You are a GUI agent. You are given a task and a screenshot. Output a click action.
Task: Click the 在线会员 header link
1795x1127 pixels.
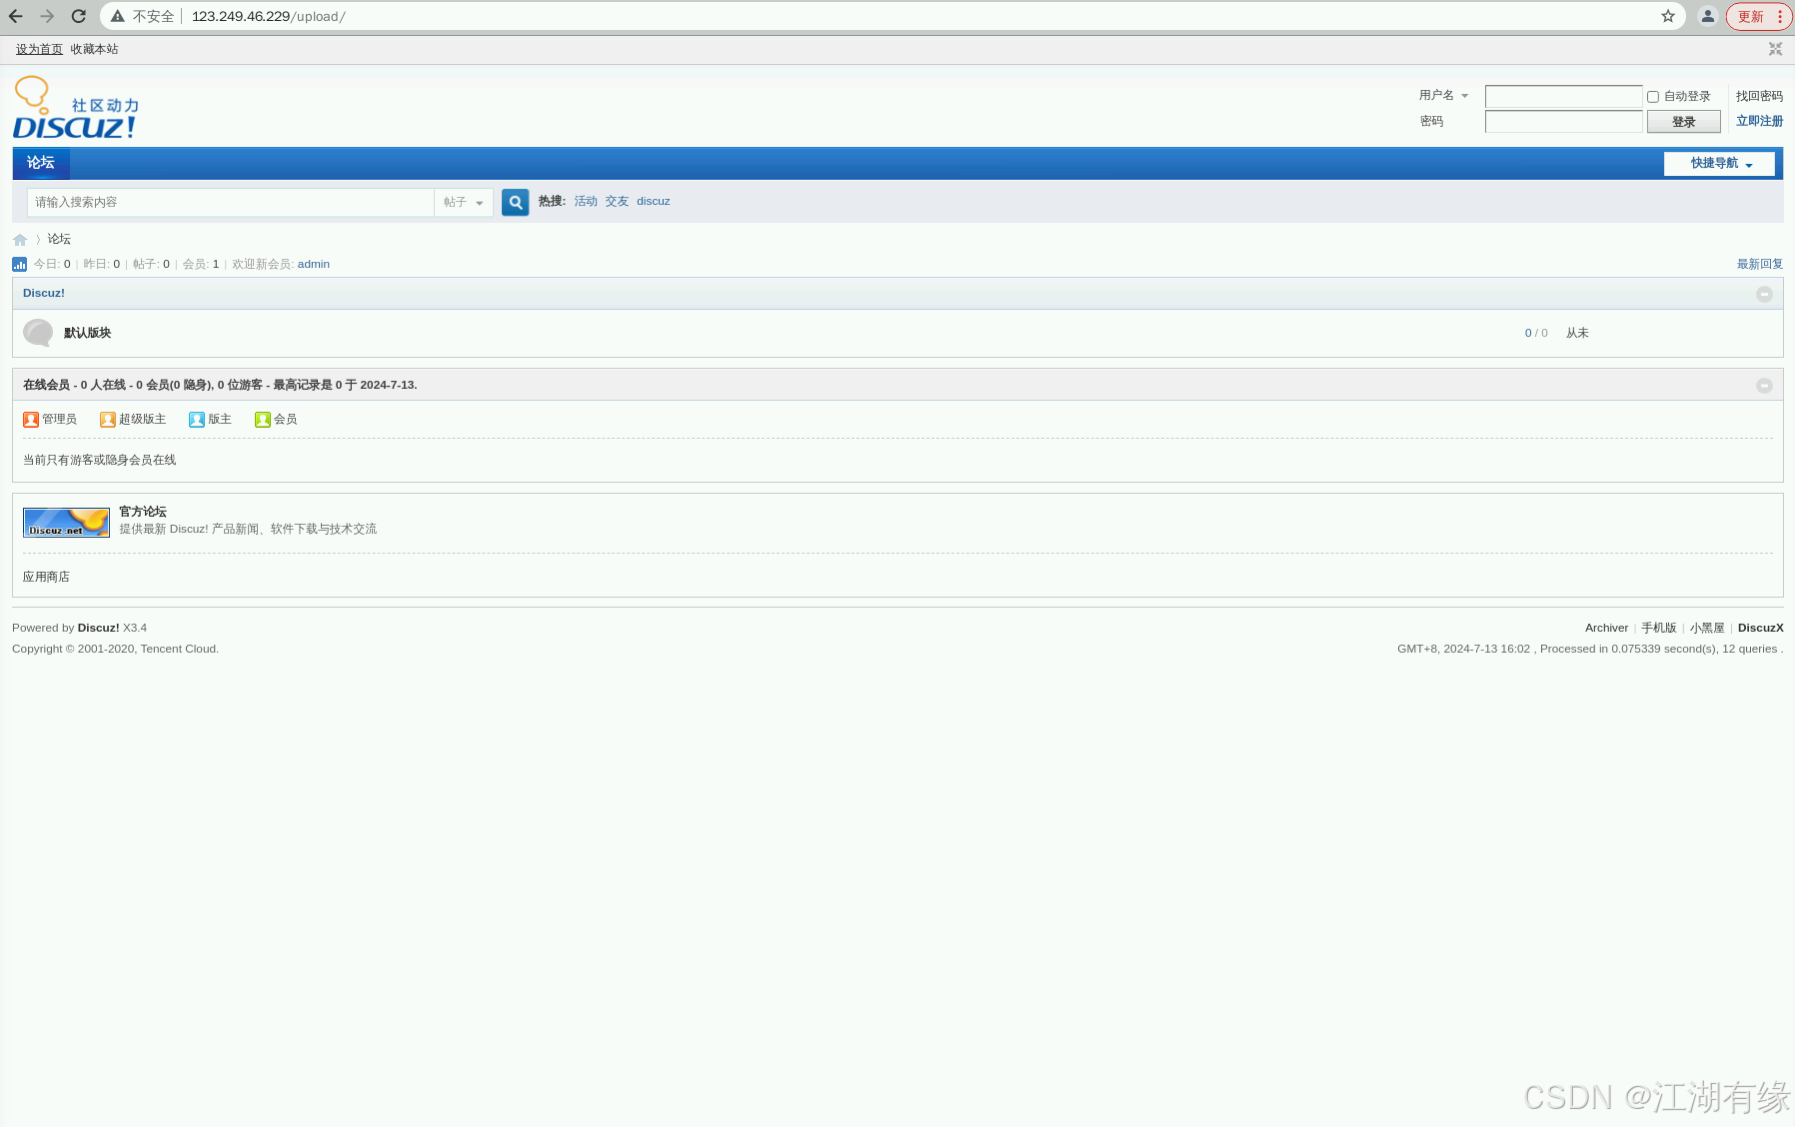pyautogui.click(x=46, y=385)
